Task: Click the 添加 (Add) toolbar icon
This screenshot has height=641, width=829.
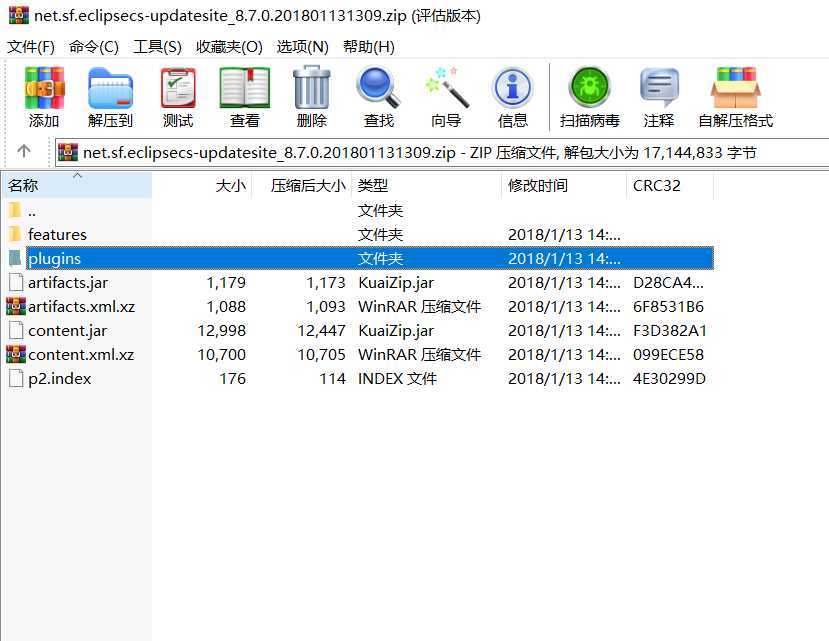Action: click(x=44, y=88)
